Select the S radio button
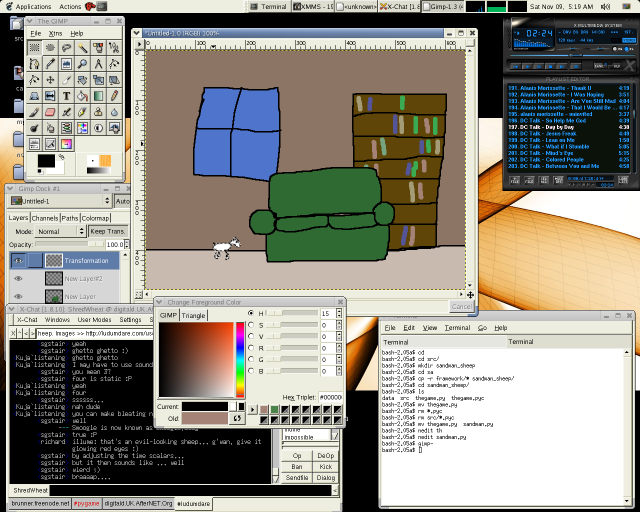The width and height of the screenshot is (640, 512). pyautogui.click(x=251, y=325)
